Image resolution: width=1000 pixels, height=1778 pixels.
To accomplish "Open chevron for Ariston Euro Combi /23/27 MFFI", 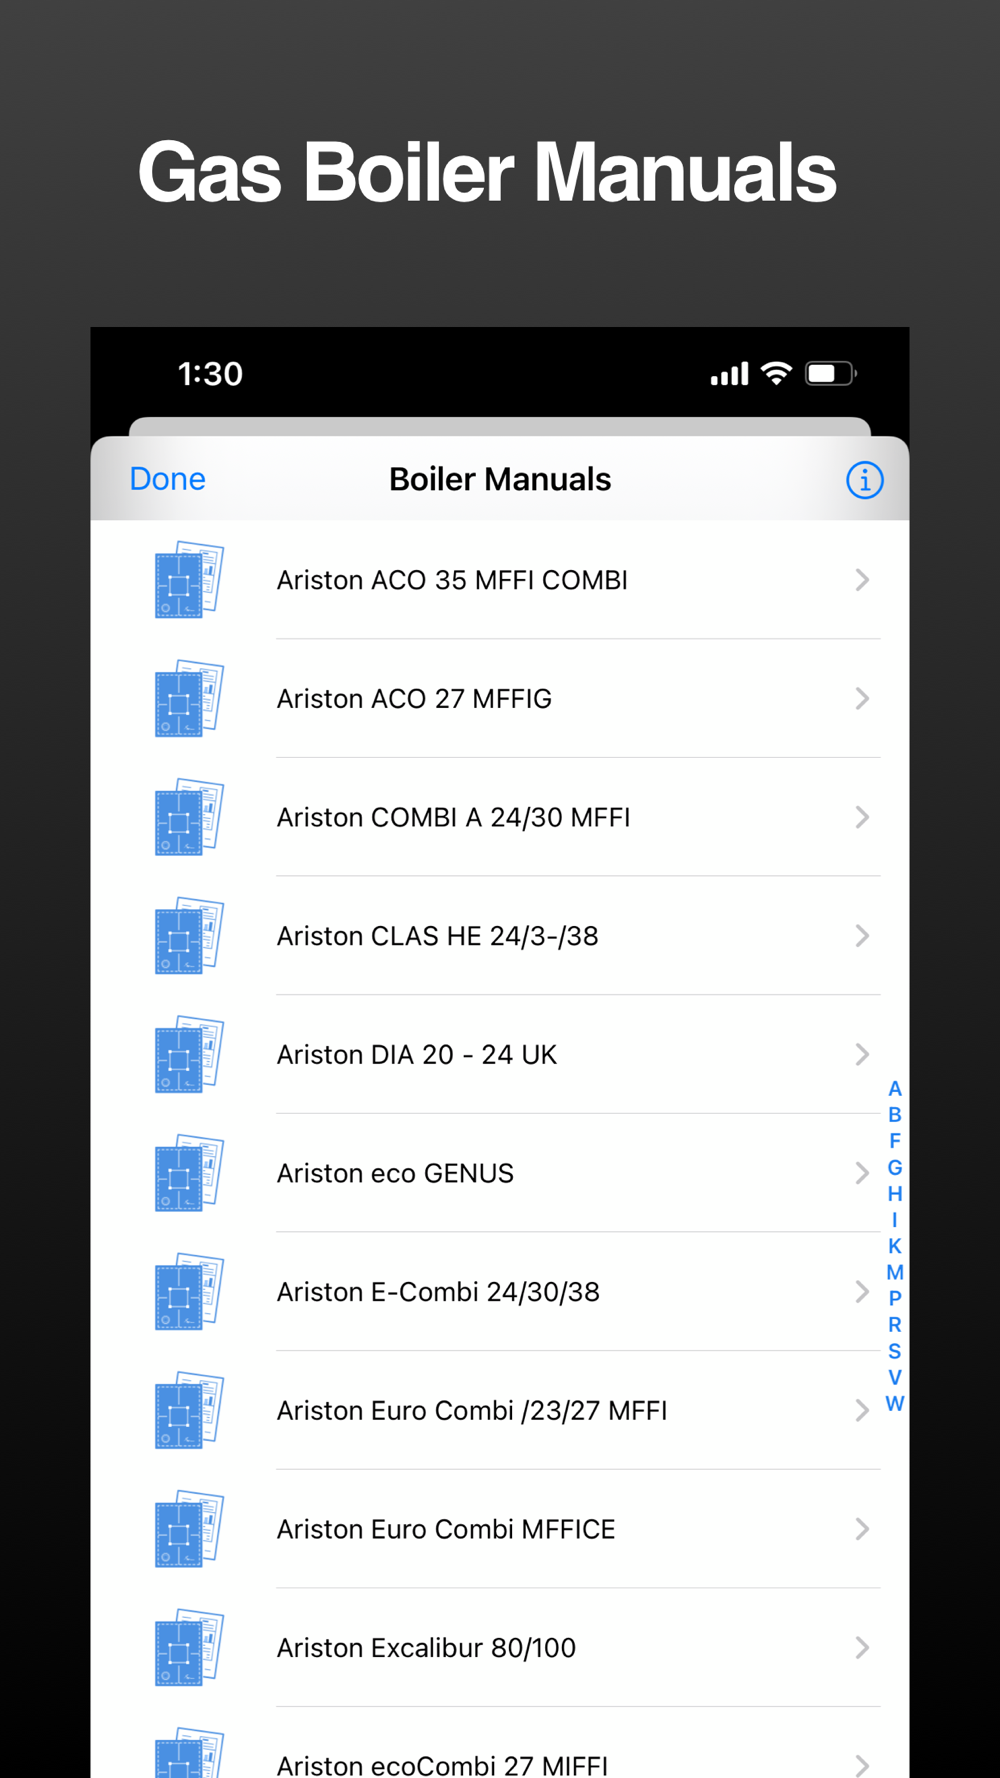I will click(x=862, y=1410).
